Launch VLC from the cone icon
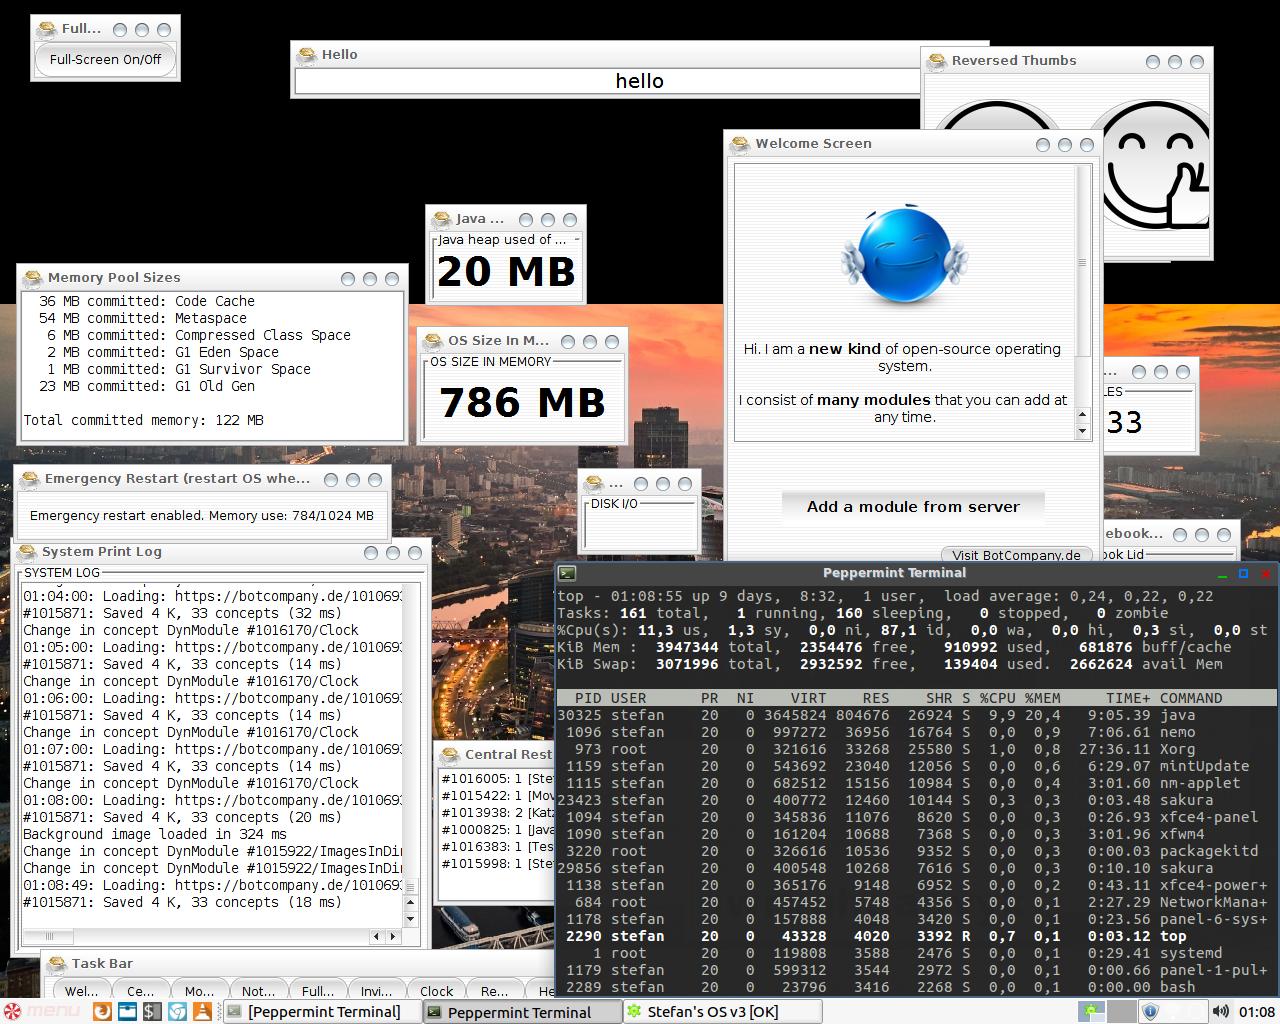 coord(202,1011)
